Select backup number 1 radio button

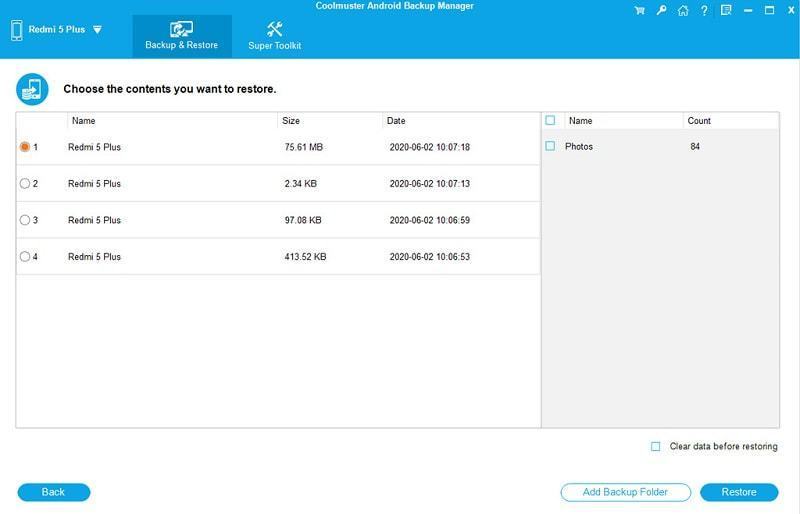(x=25, y=147)
